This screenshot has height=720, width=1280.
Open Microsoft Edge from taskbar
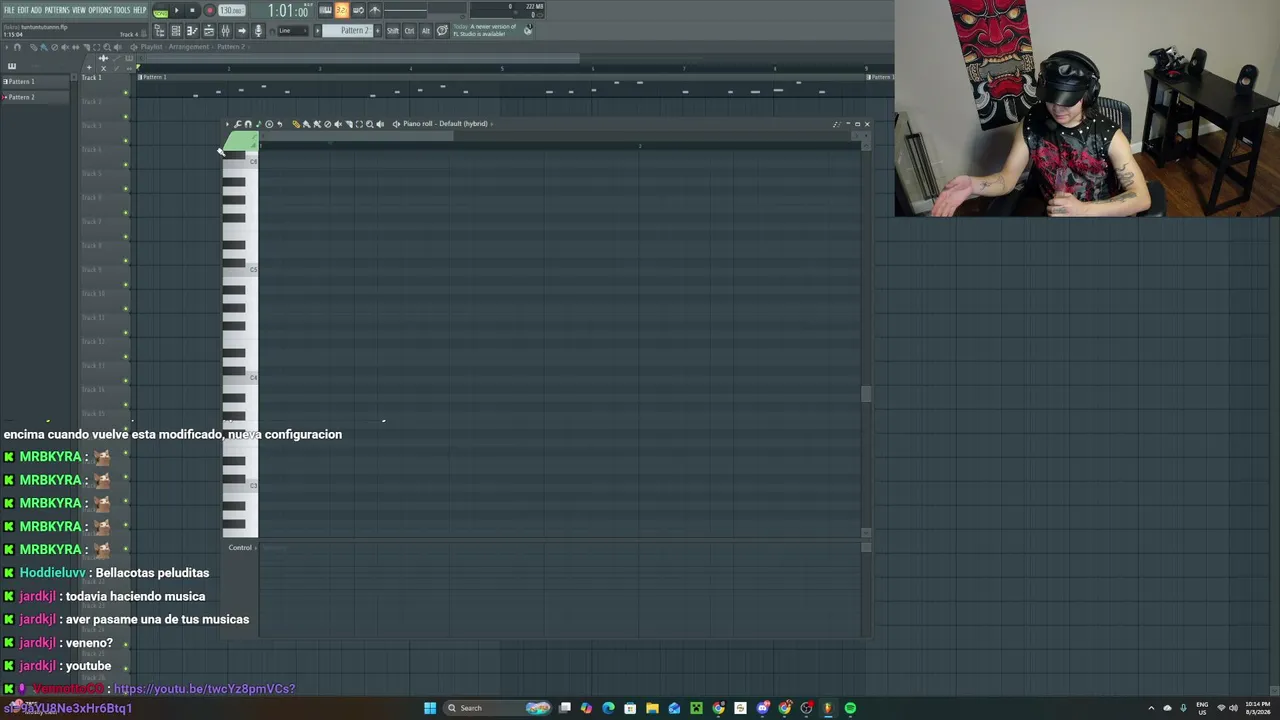[608, 708]
